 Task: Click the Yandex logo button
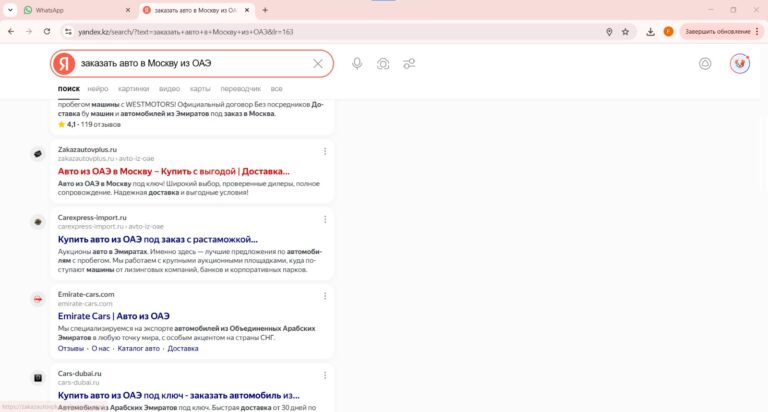pyautogui.click(x=64, y=64)
